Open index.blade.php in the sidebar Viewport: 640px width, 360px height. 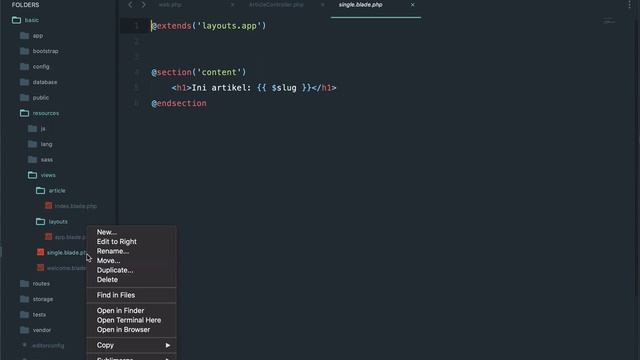click(76, 206)
